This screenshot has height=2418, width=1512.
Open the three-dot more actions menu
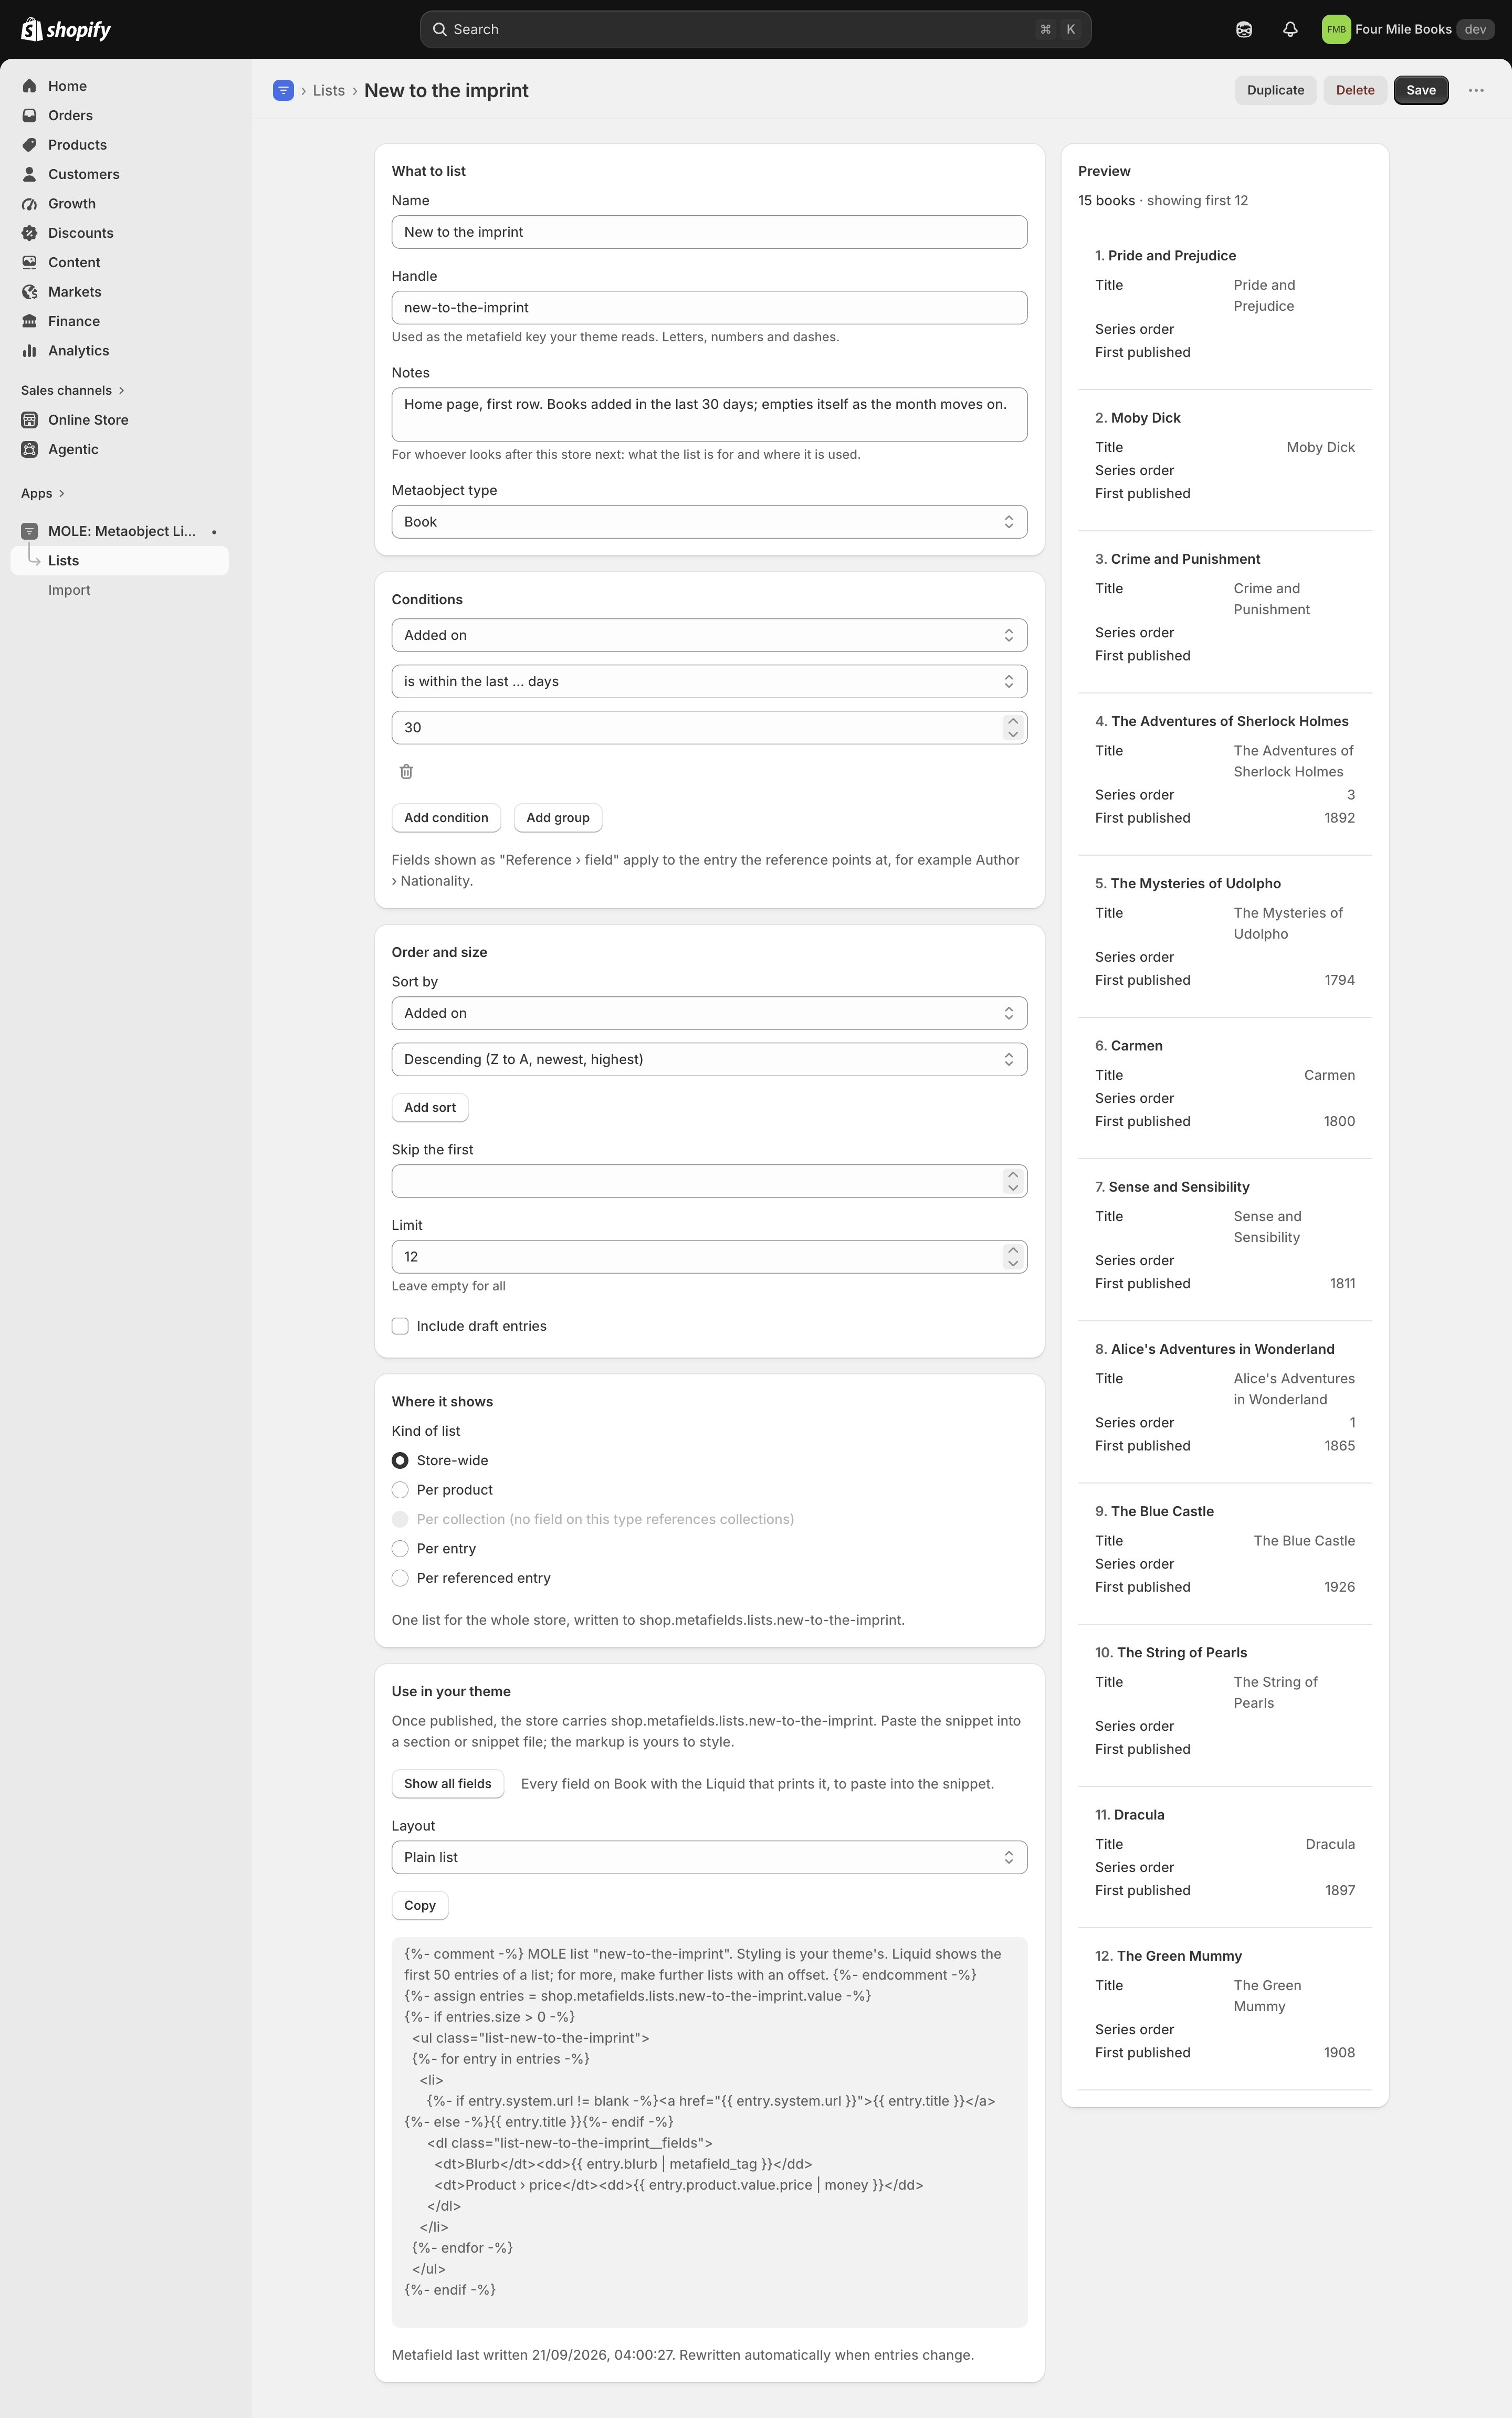click(1475, 90)
